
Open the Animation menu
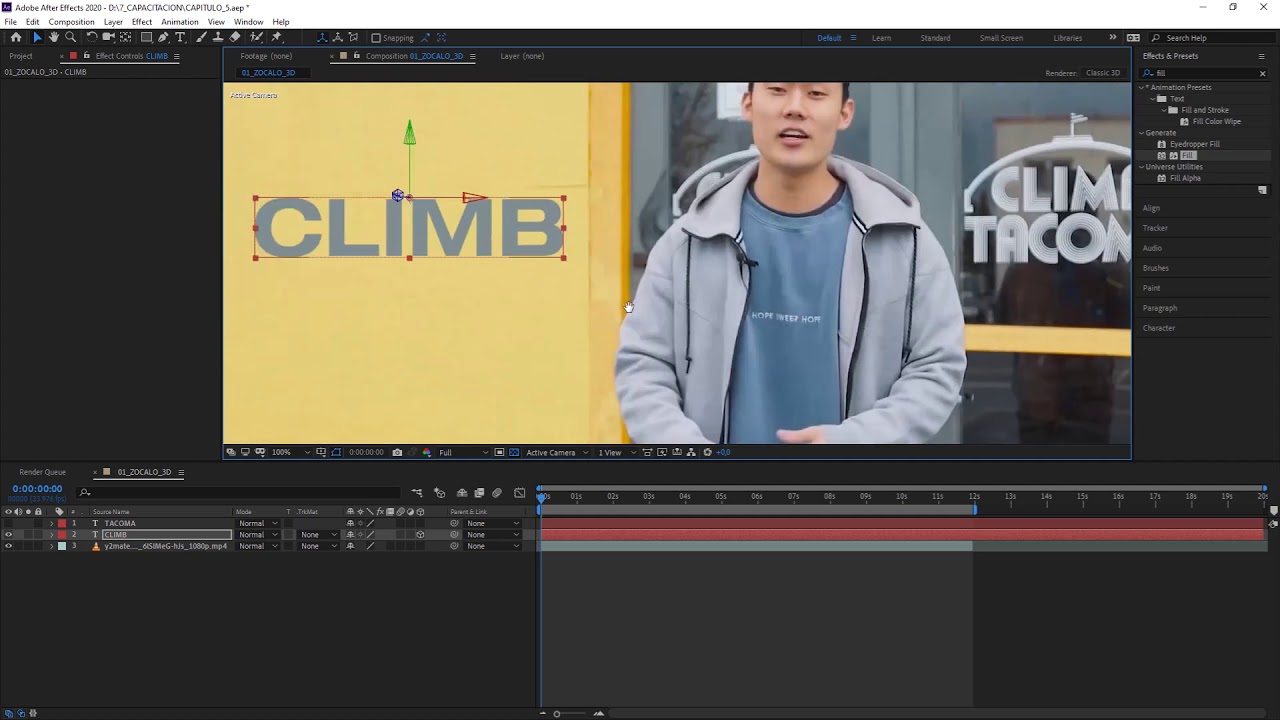click(x=180, y=22)
